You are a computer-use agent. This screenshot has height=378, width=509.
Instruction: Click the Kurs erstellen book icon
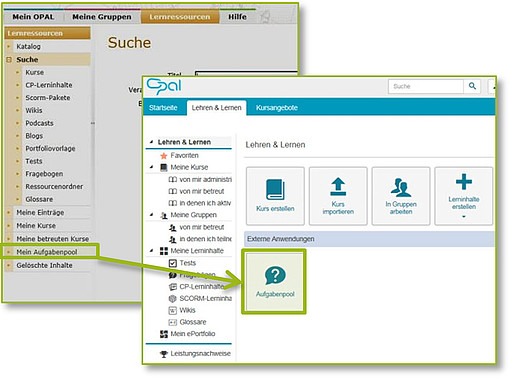tap(275, 189)
